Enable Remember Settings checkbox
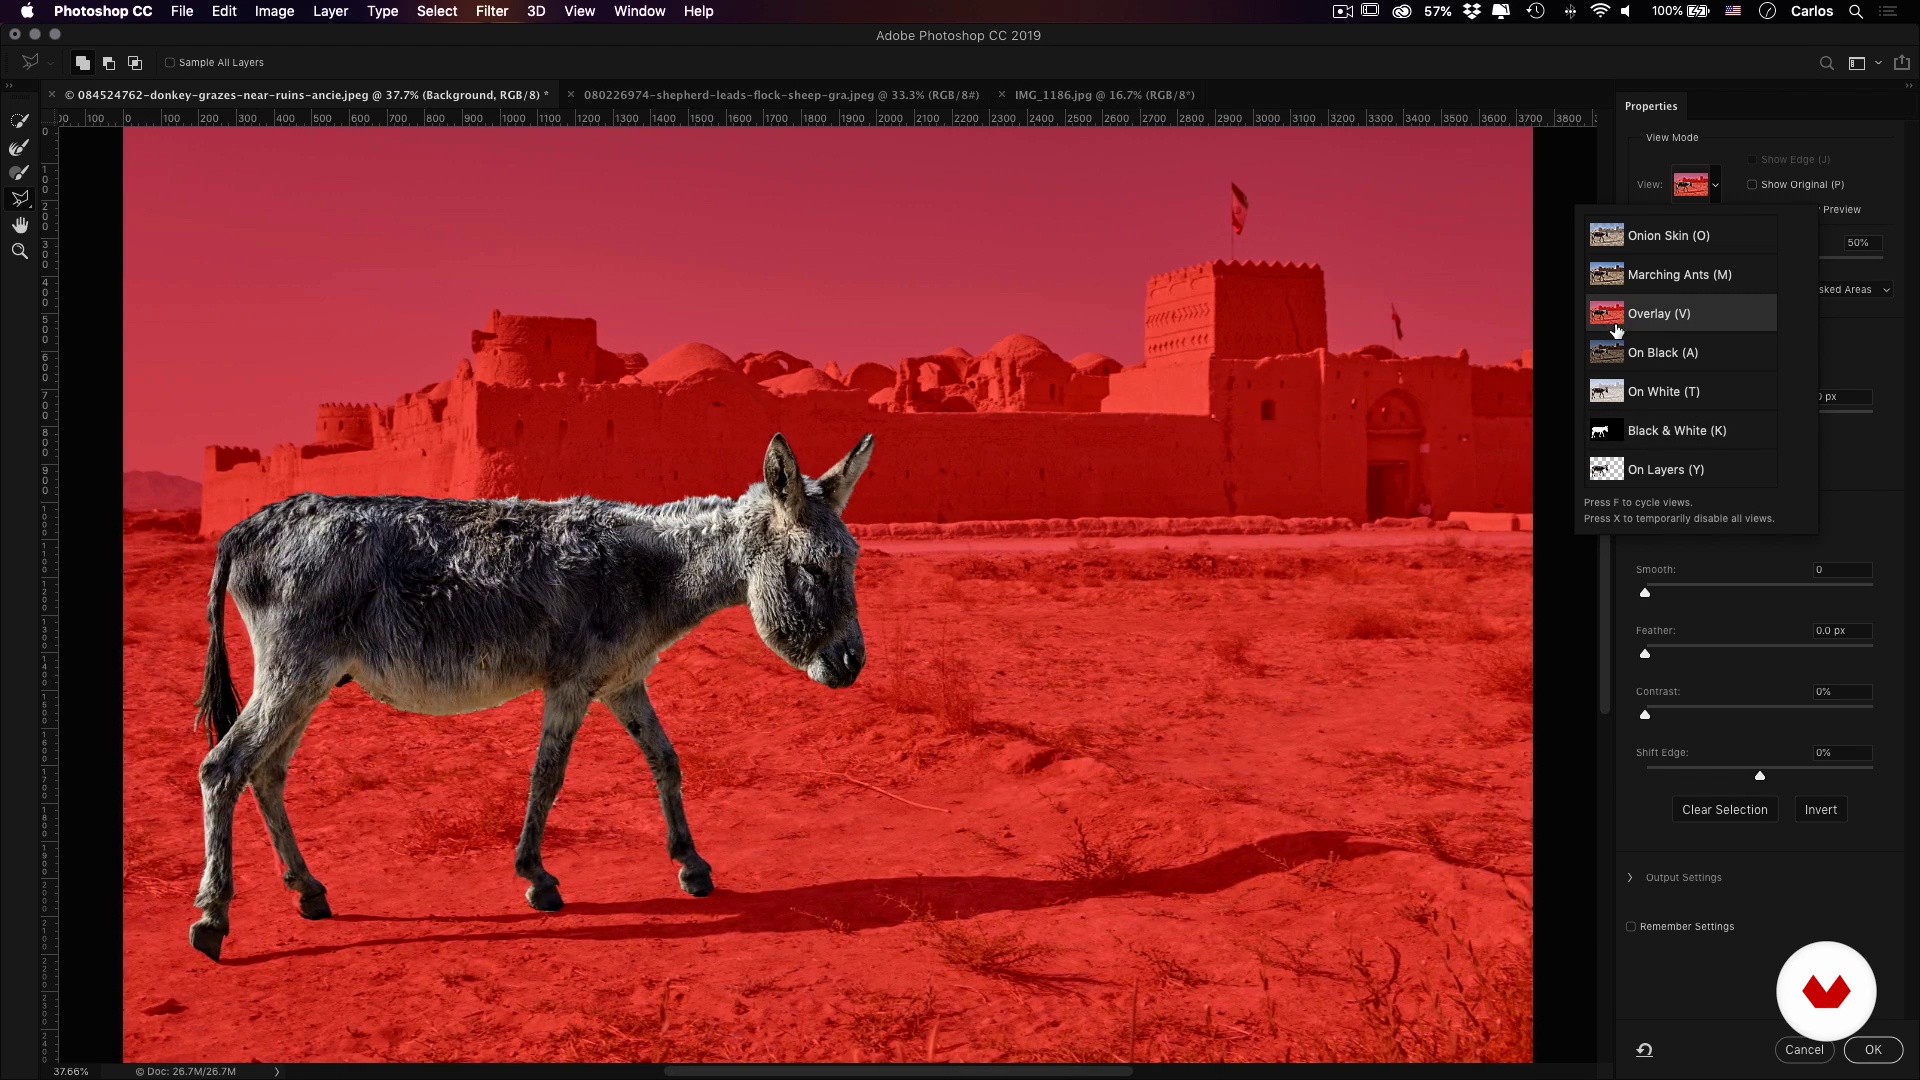 1631,926
